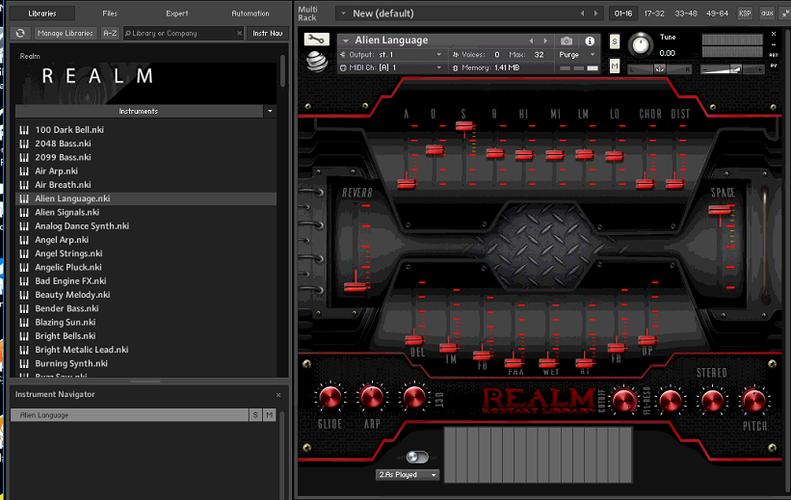This screenshot has width=791, height=500.
Task: Click the Manage Libraries button
Action: [65, 33]
